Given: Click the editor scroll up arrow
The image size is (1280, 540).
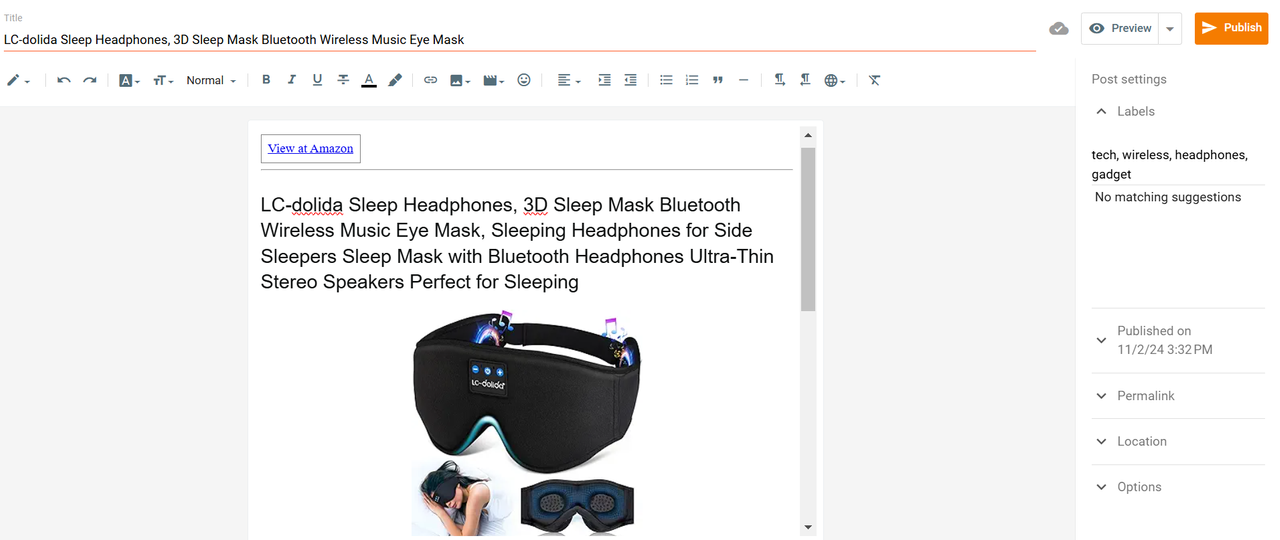Looking at the screenshot, I should click(x=808, y=135).
